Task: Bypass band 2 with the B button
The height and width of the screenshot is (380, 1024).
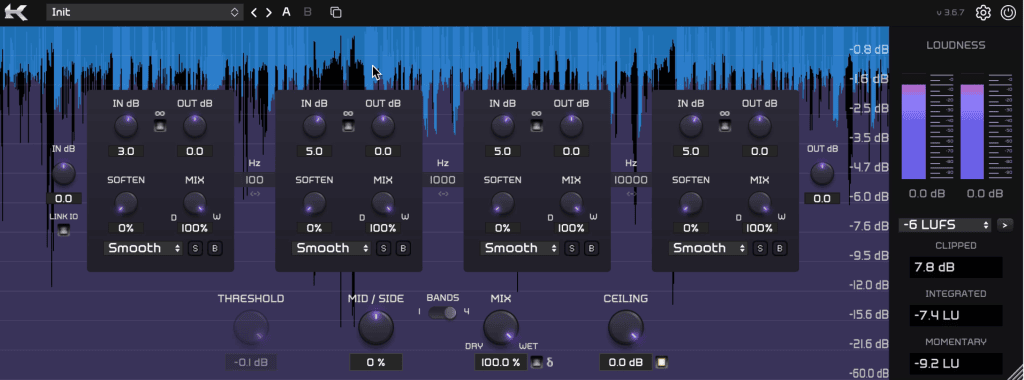Action: [x=403, y=248]
